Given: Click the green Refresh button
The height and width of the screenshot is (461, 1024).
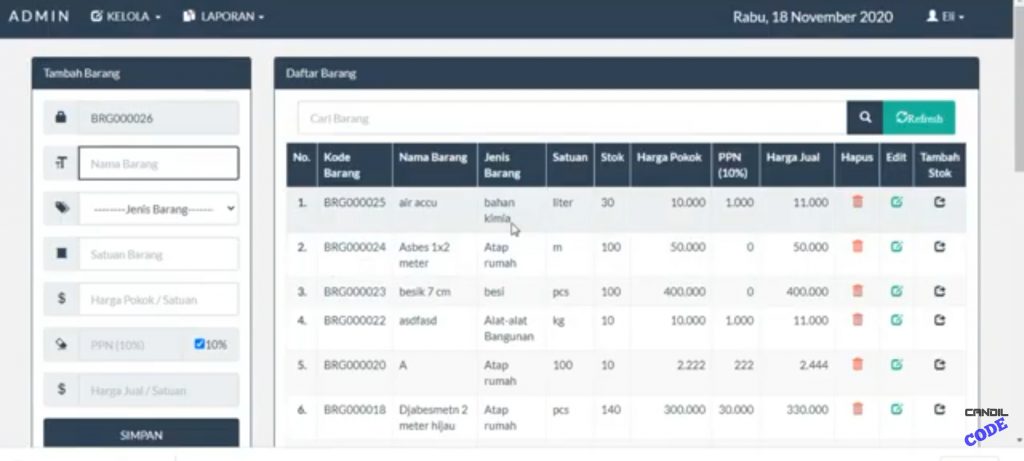Looking at the screenshot, I should click(918, 118).
